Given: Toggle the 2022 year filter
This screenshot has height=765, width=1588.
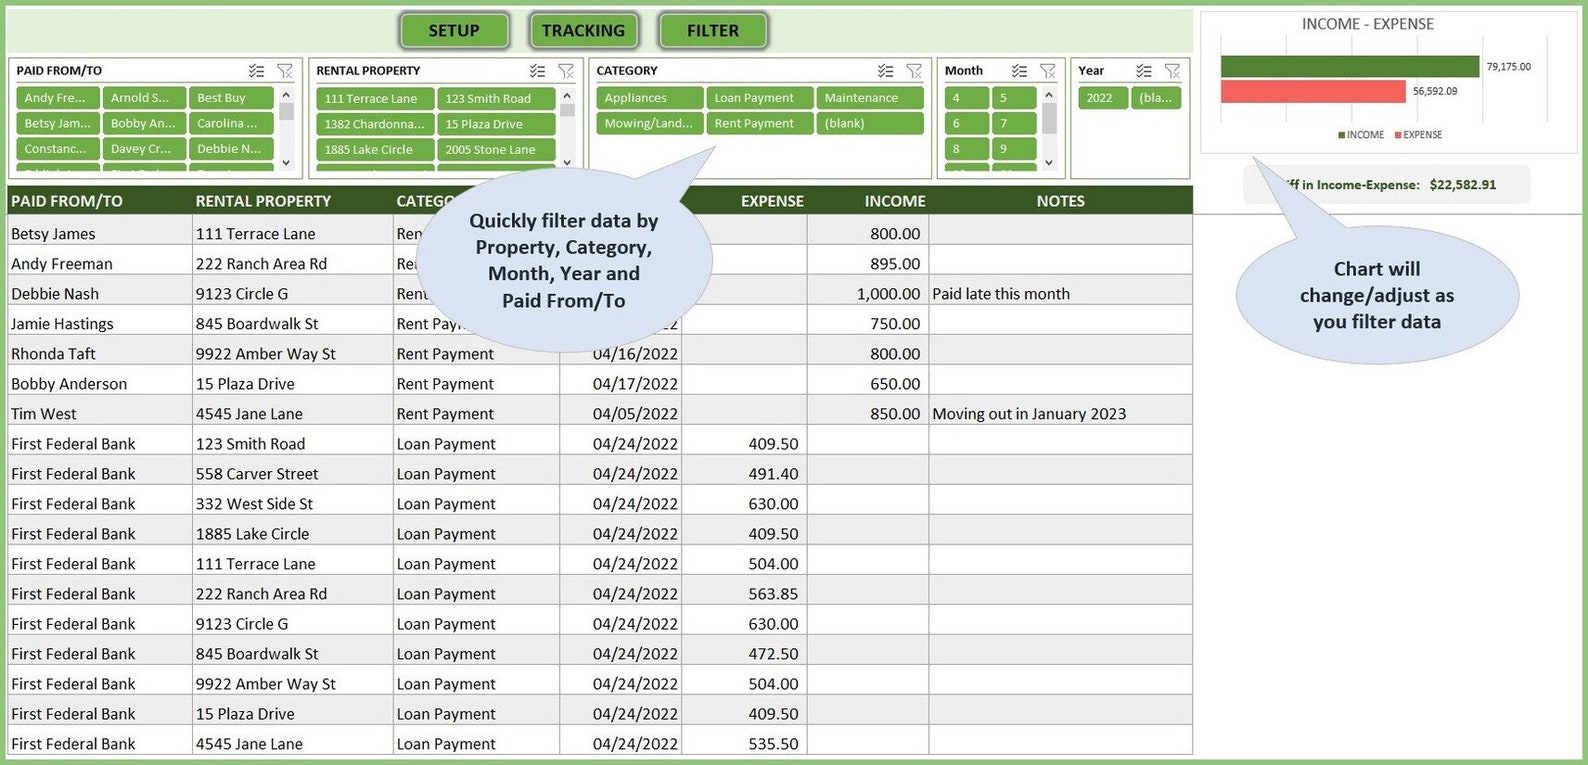Looking at the screenshot, I should tap(1102, 98).
